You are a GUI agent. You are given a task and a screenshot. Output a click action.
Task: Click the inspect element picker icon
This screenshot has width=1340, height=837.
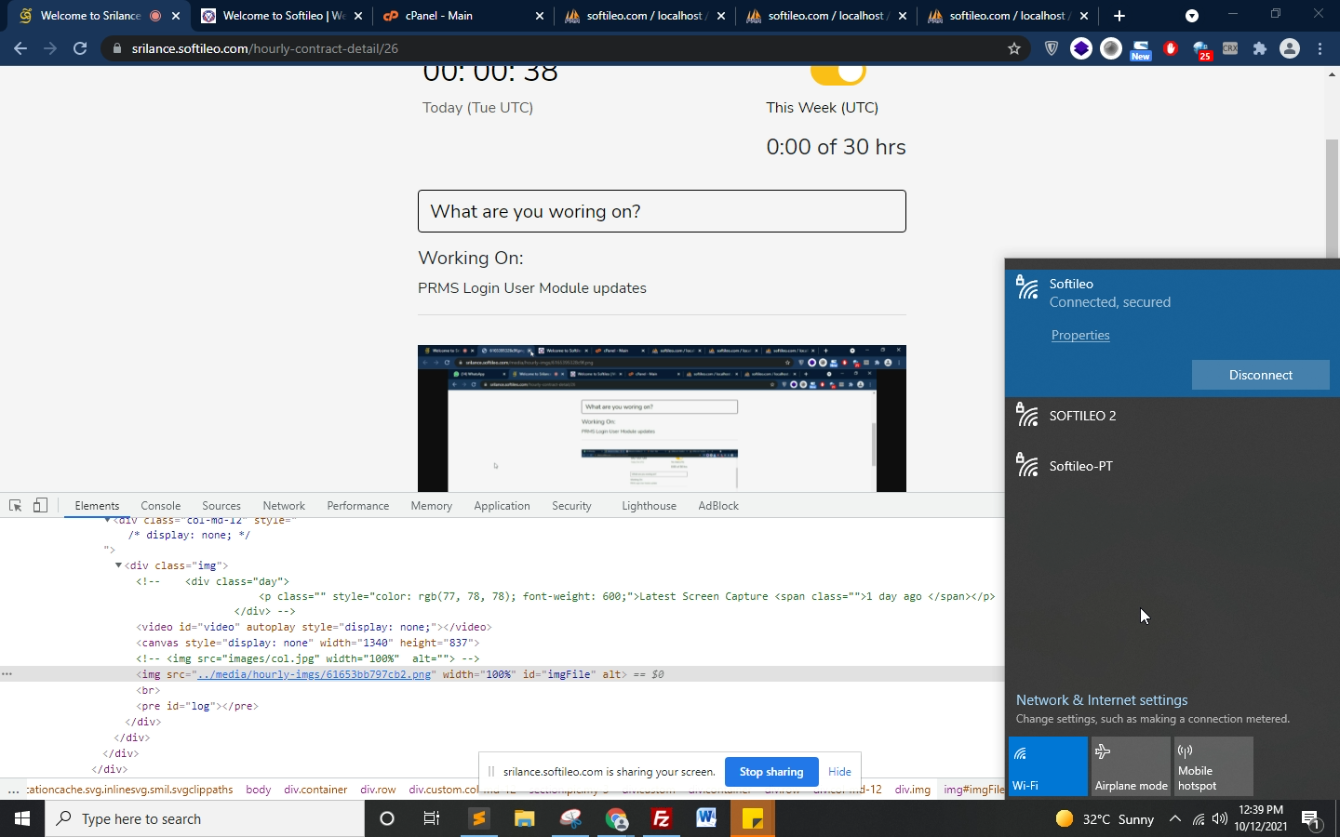click(15, 506)
